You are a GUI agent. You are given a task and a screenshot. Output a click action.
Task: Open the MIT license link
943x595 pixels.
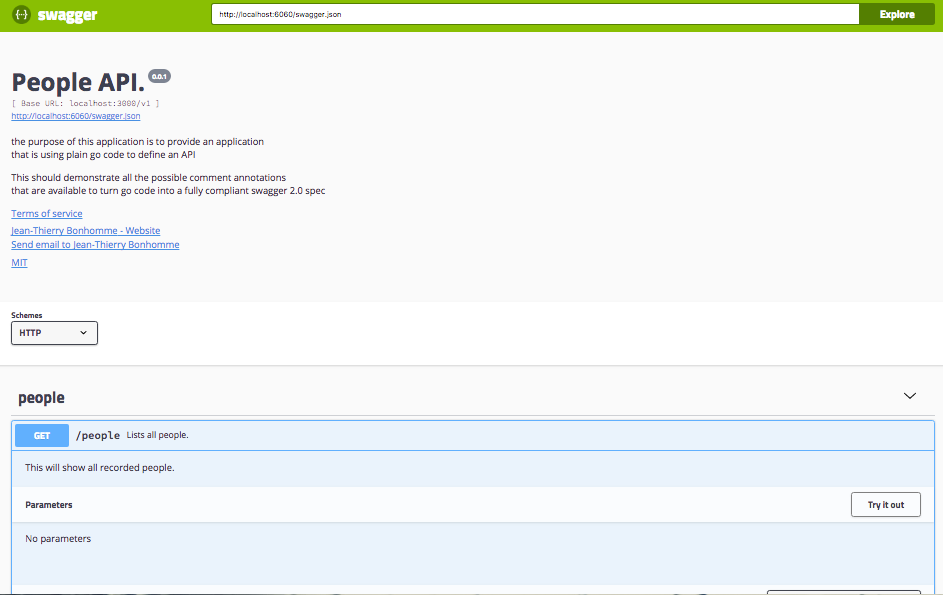click(19, 263)
